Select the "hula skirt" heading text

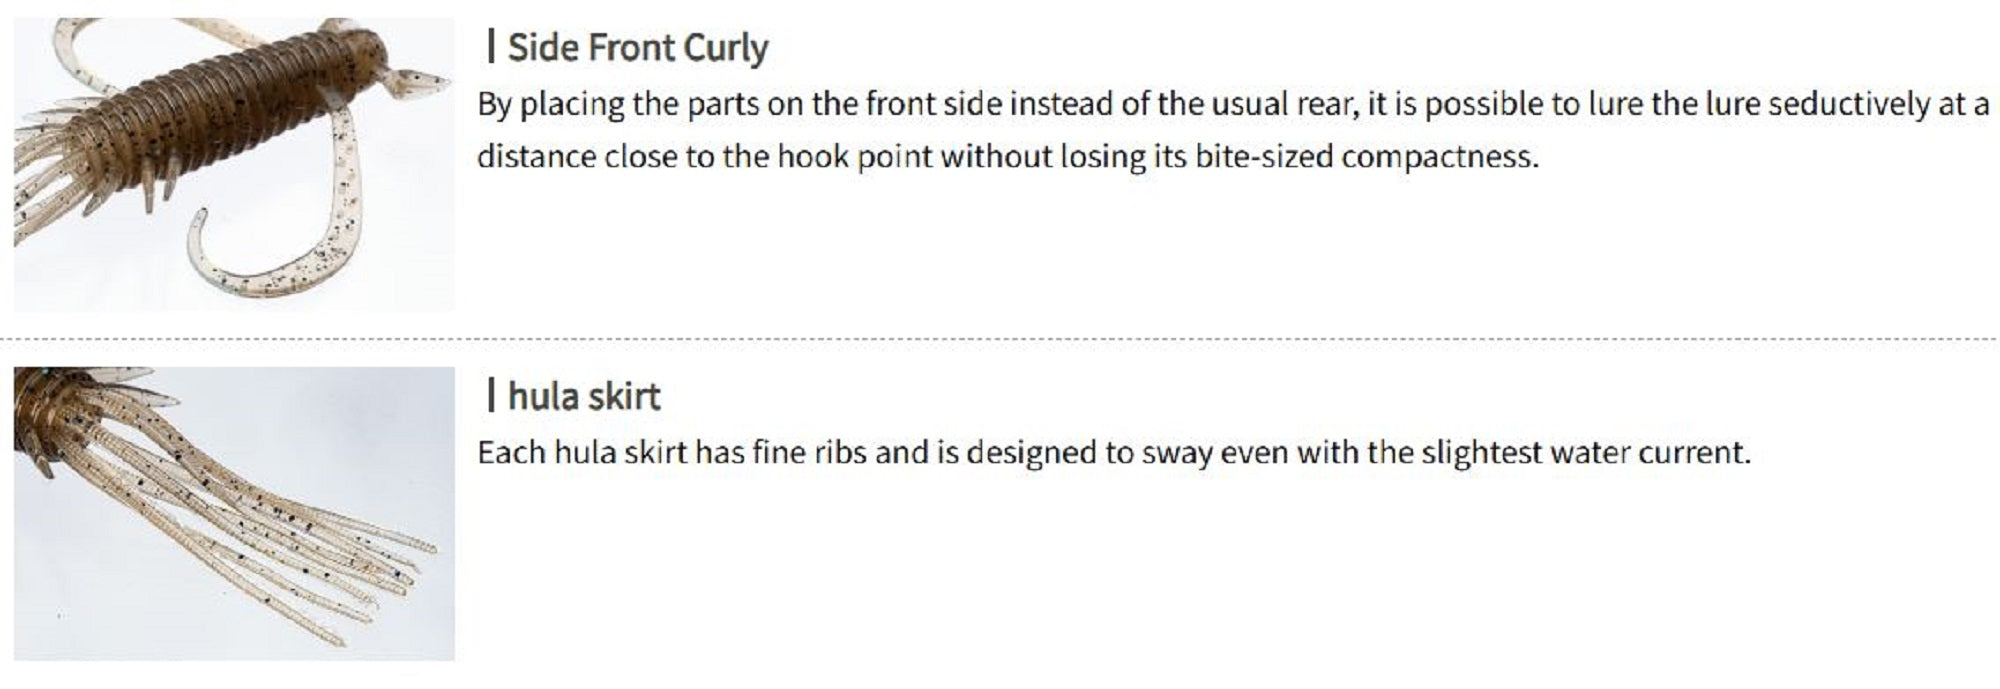click(584, 396)
